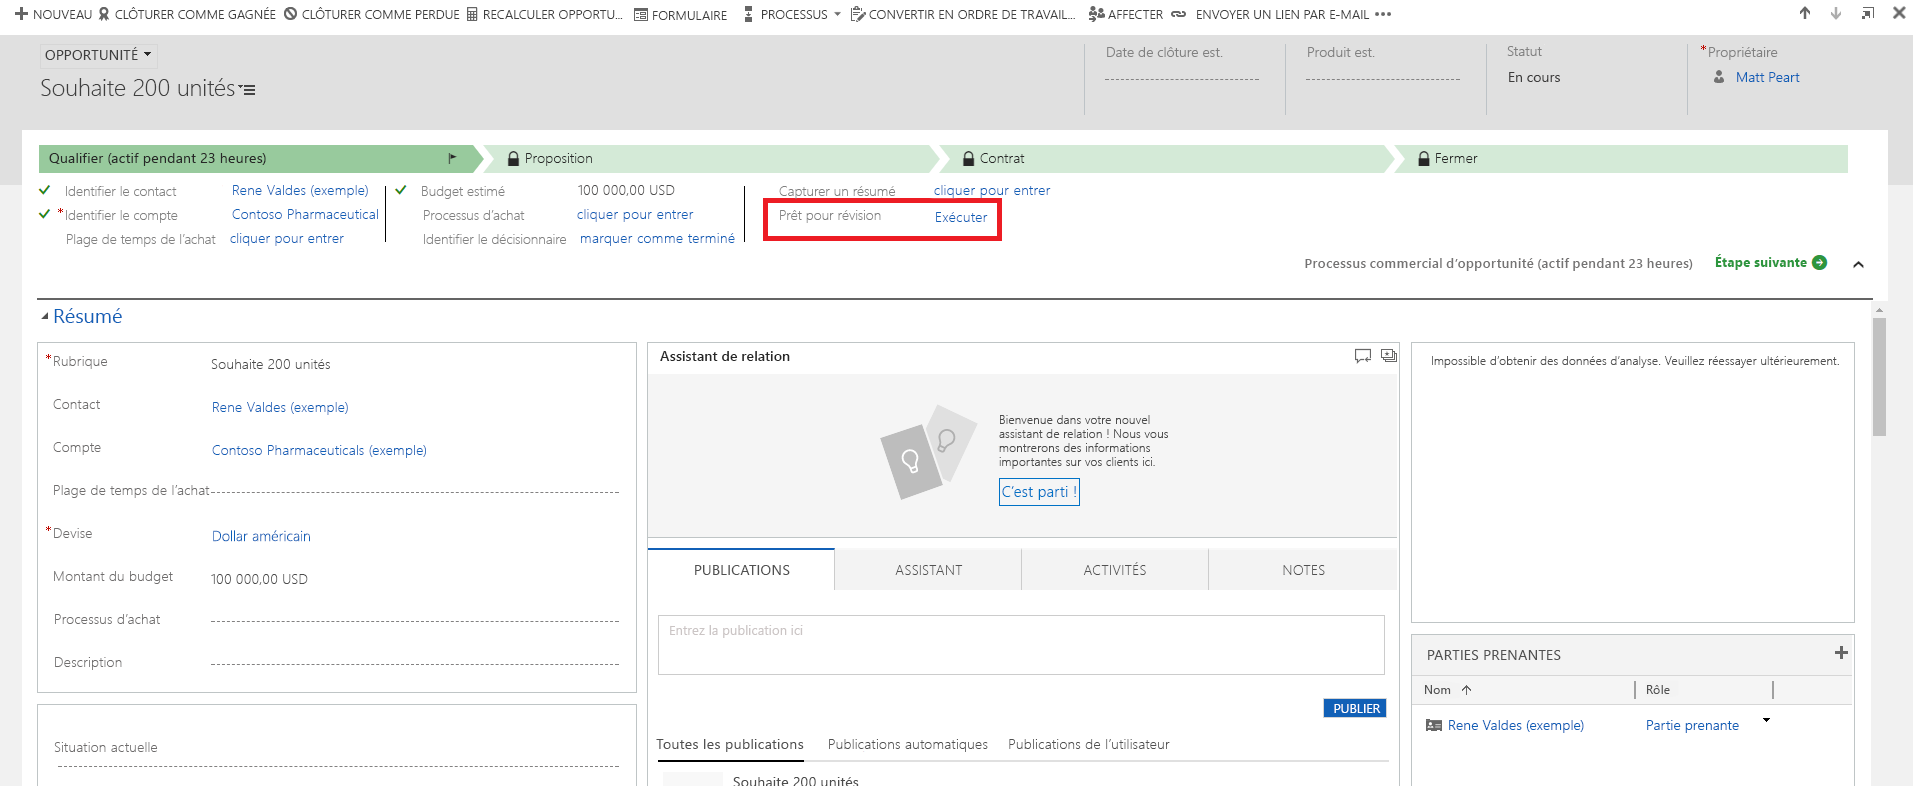Open Contoso Pharmaceuticals (exemple) account link
The height and width of the screenshot is (786, 1913).
coord(319,450)
